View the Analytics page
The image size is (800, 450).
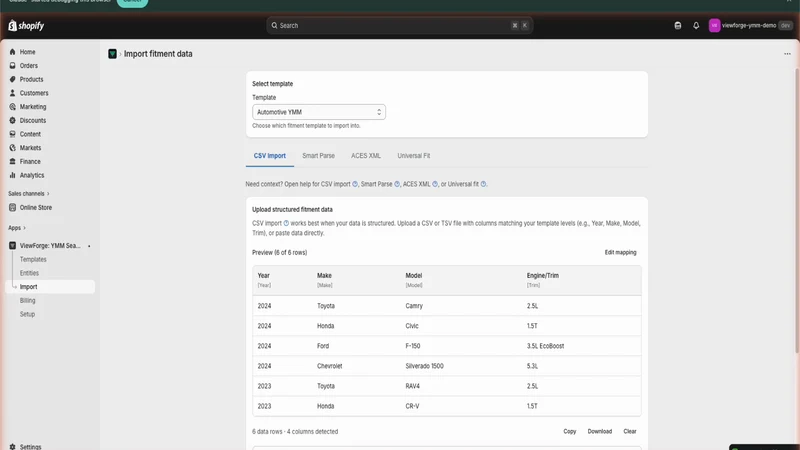[x=32, y=176]
